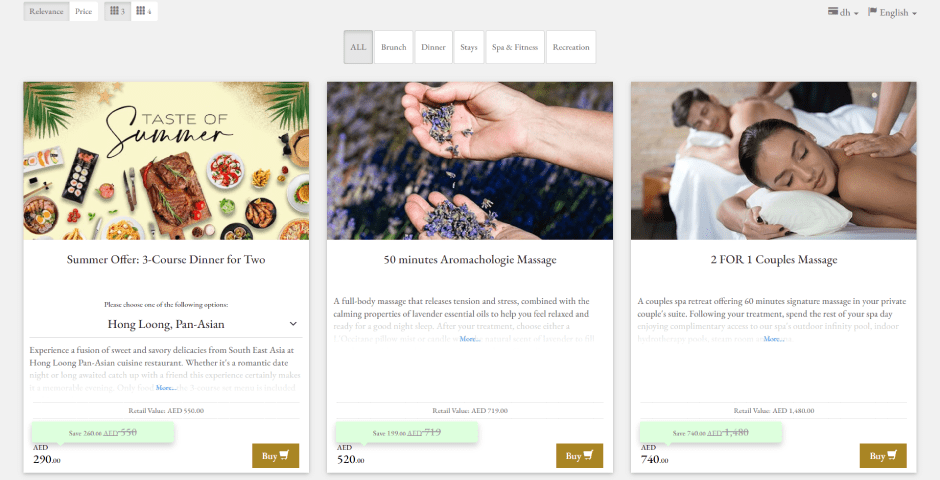
Task: Buy the Summer Offer 3-Course Dinner
Action: [x=275, y=455]
